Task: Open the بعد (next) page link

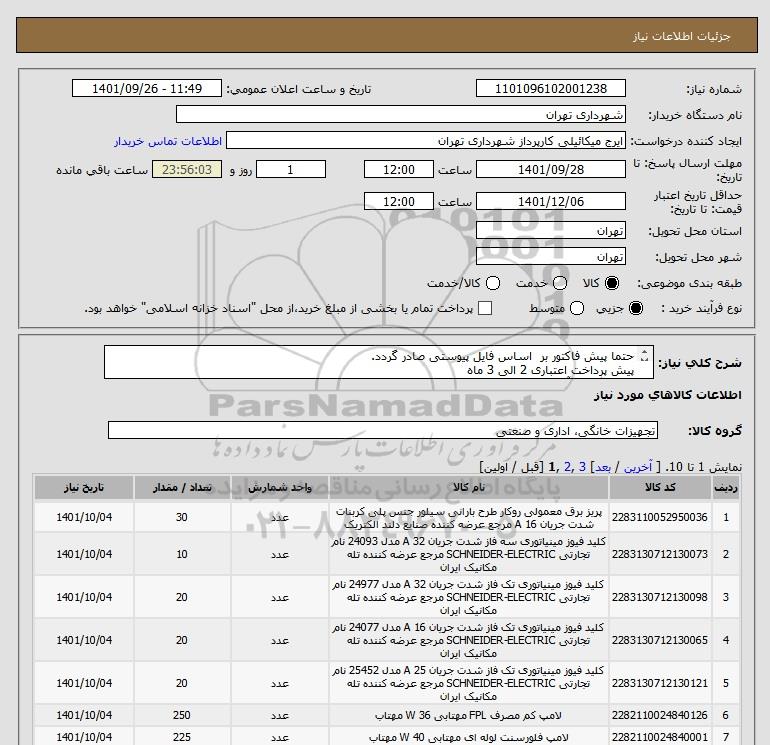Action: coord(603,467)
